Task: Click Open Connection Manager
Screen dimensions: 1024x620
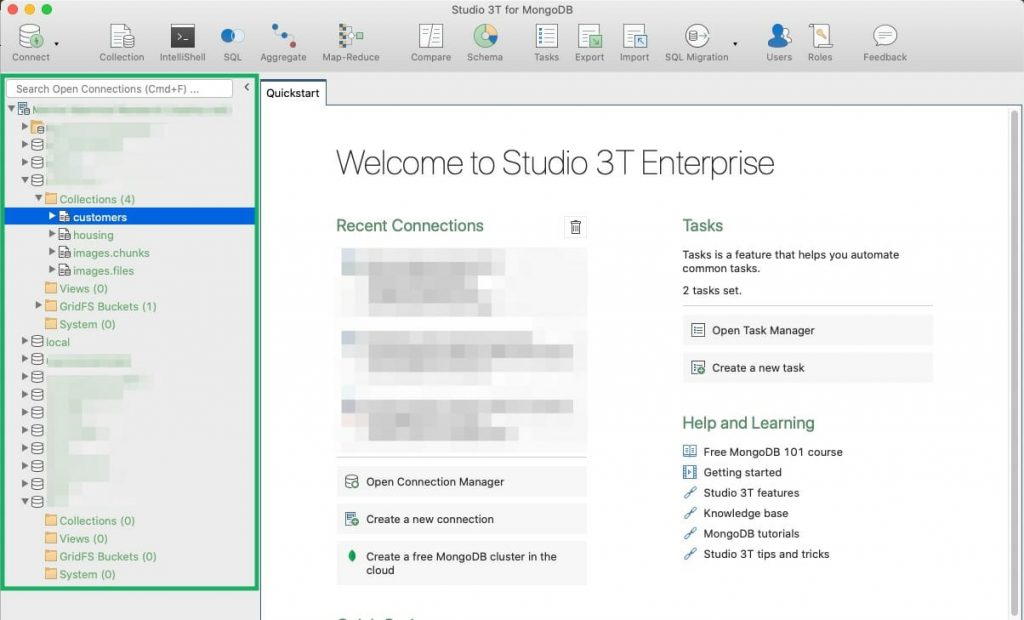Action: point(462,481)
